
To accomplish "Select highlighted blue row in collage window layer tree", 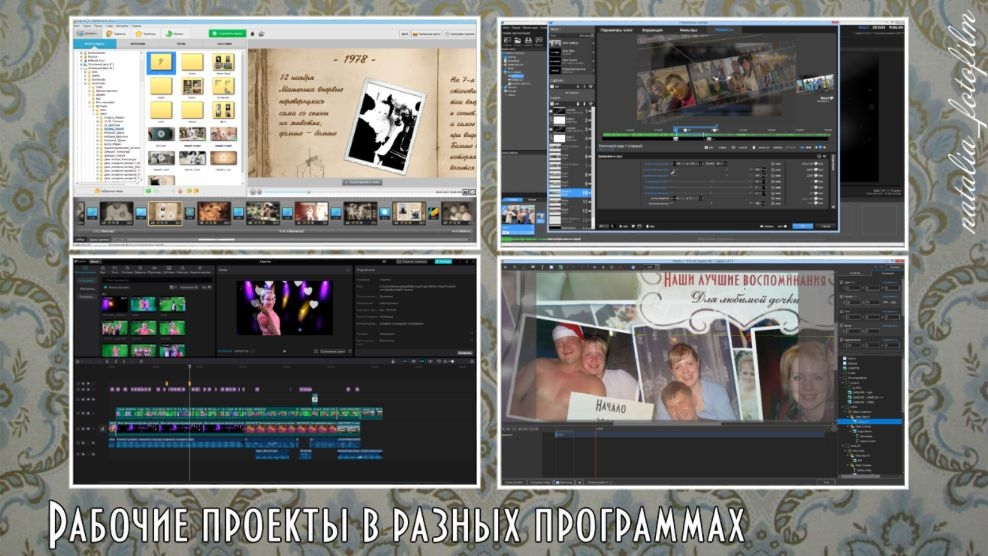I will coord(870,422).
